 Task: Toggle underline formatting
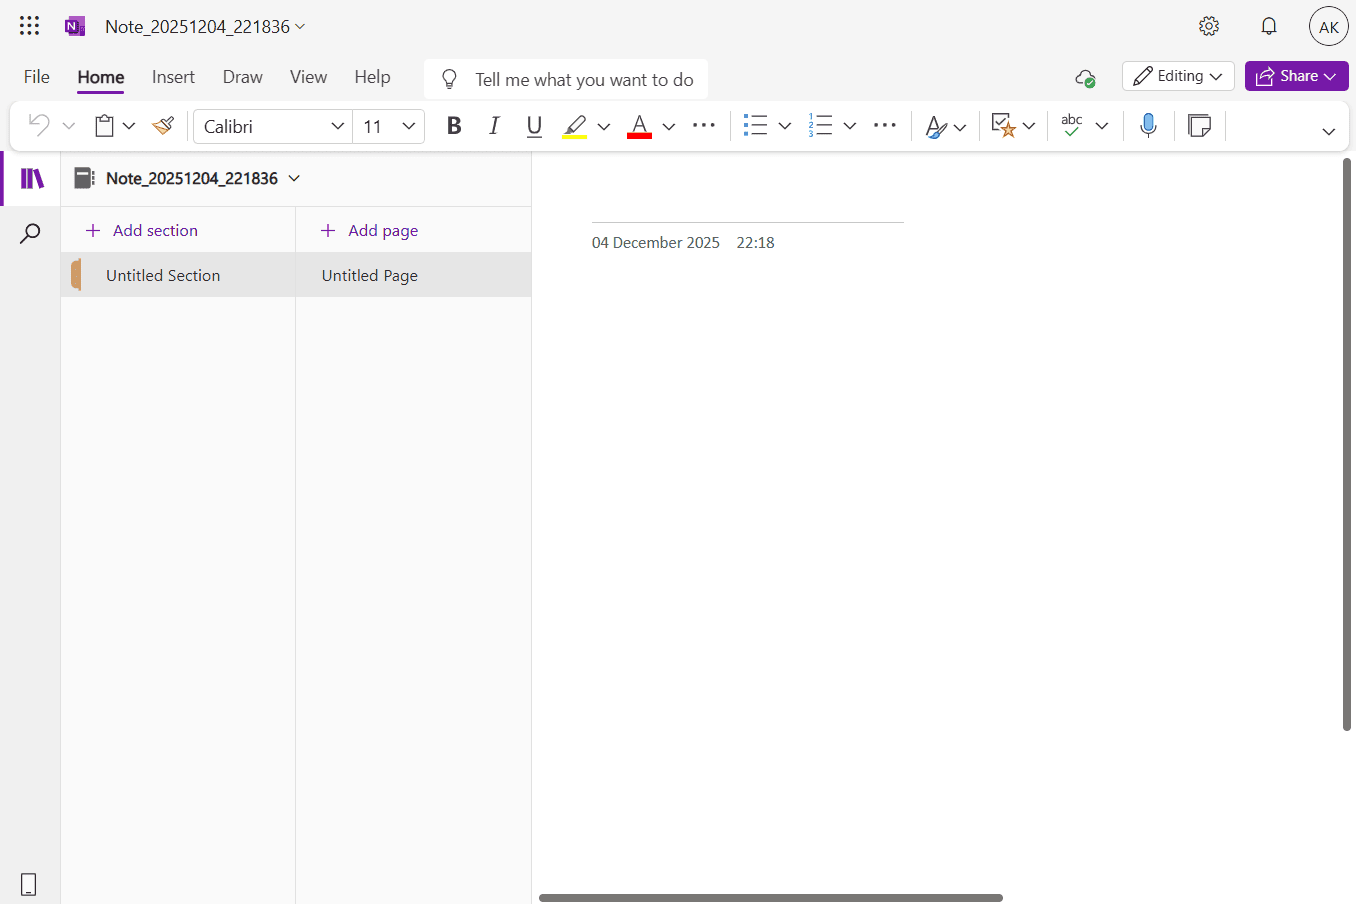tap(534, 126)
